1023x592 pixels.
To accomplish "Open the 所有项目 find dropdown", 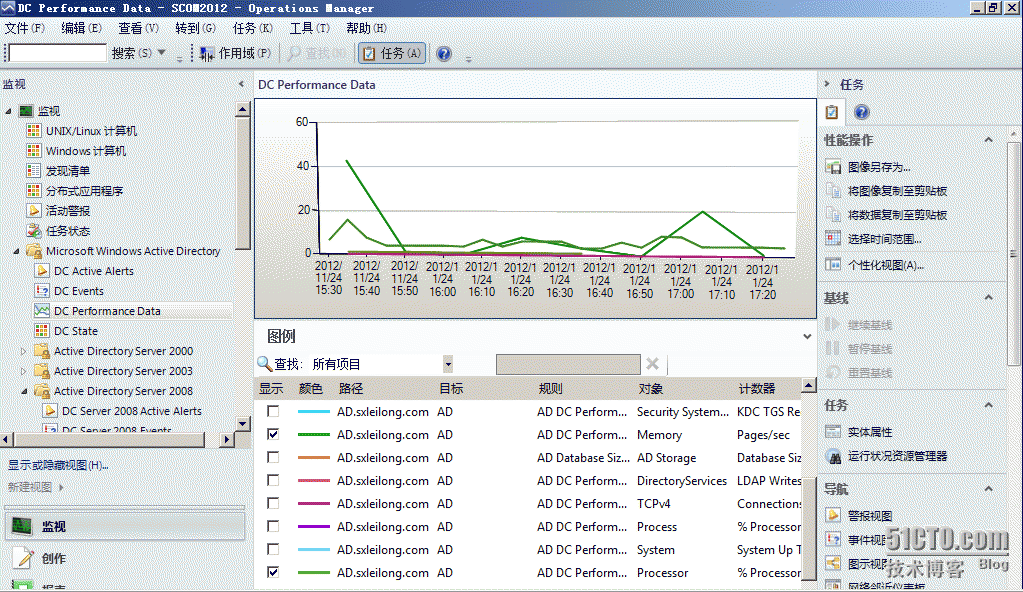I will click(x=448, y=364).
